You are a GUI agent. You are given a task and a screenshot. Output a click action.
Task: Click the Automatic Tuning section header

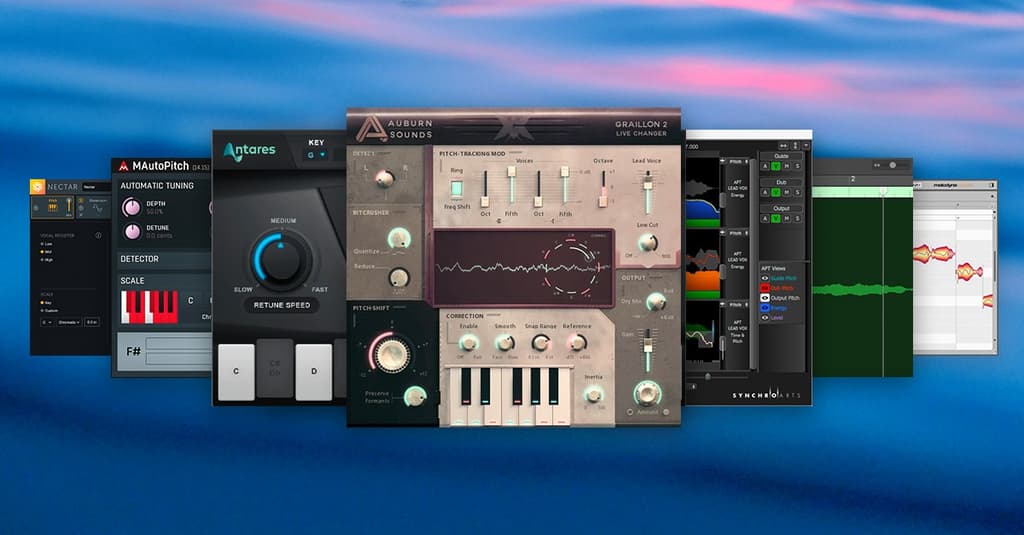coord(157,186)
